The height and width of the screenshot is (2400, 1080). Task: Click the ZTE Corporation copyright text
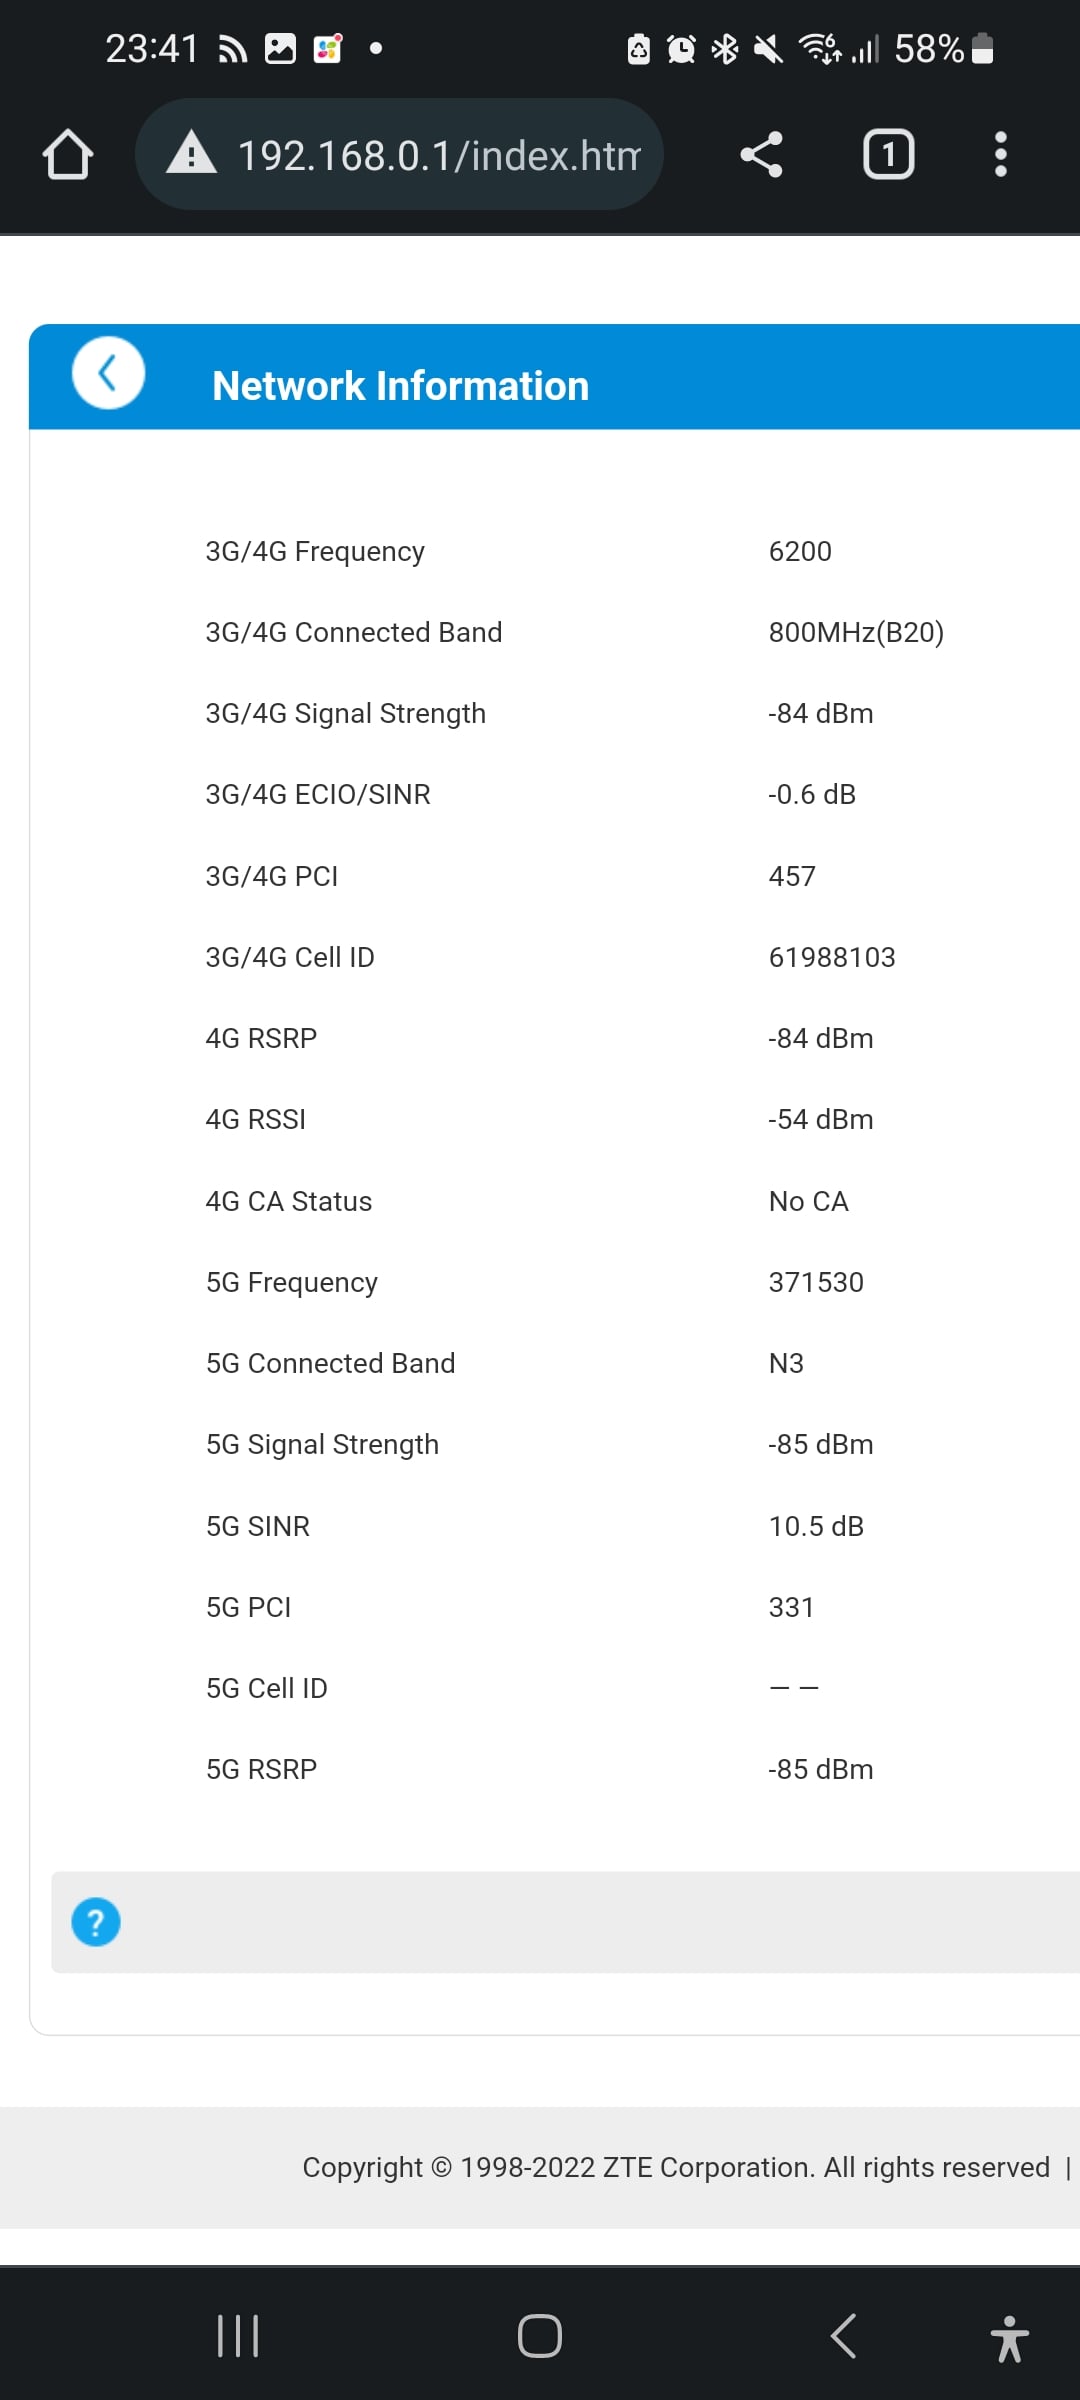coord(675,2167)
